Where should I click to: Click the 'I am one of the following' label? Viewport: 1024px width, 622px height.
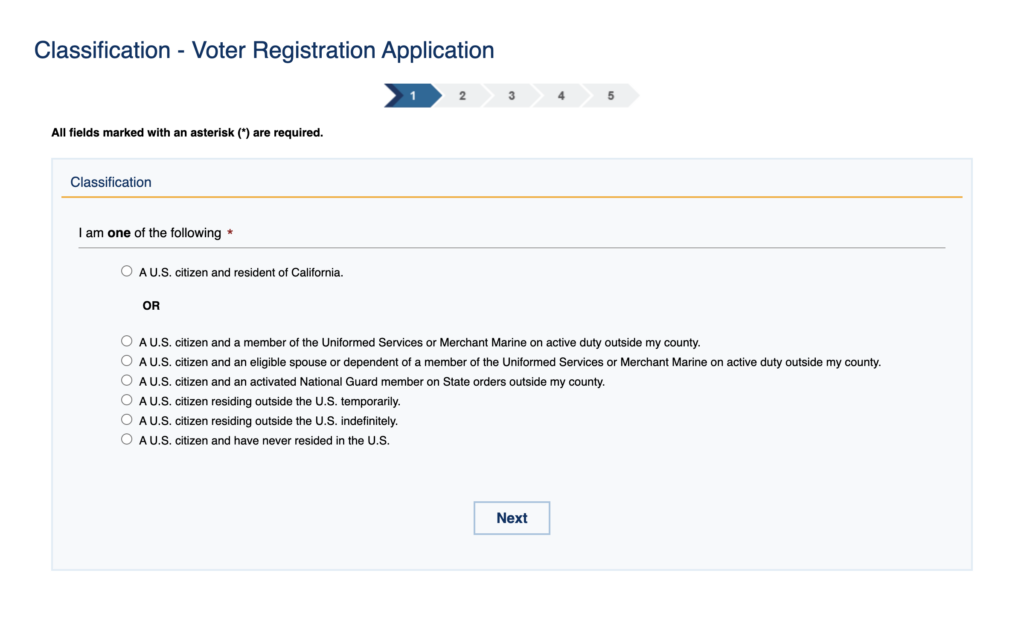tap(150, 233)
